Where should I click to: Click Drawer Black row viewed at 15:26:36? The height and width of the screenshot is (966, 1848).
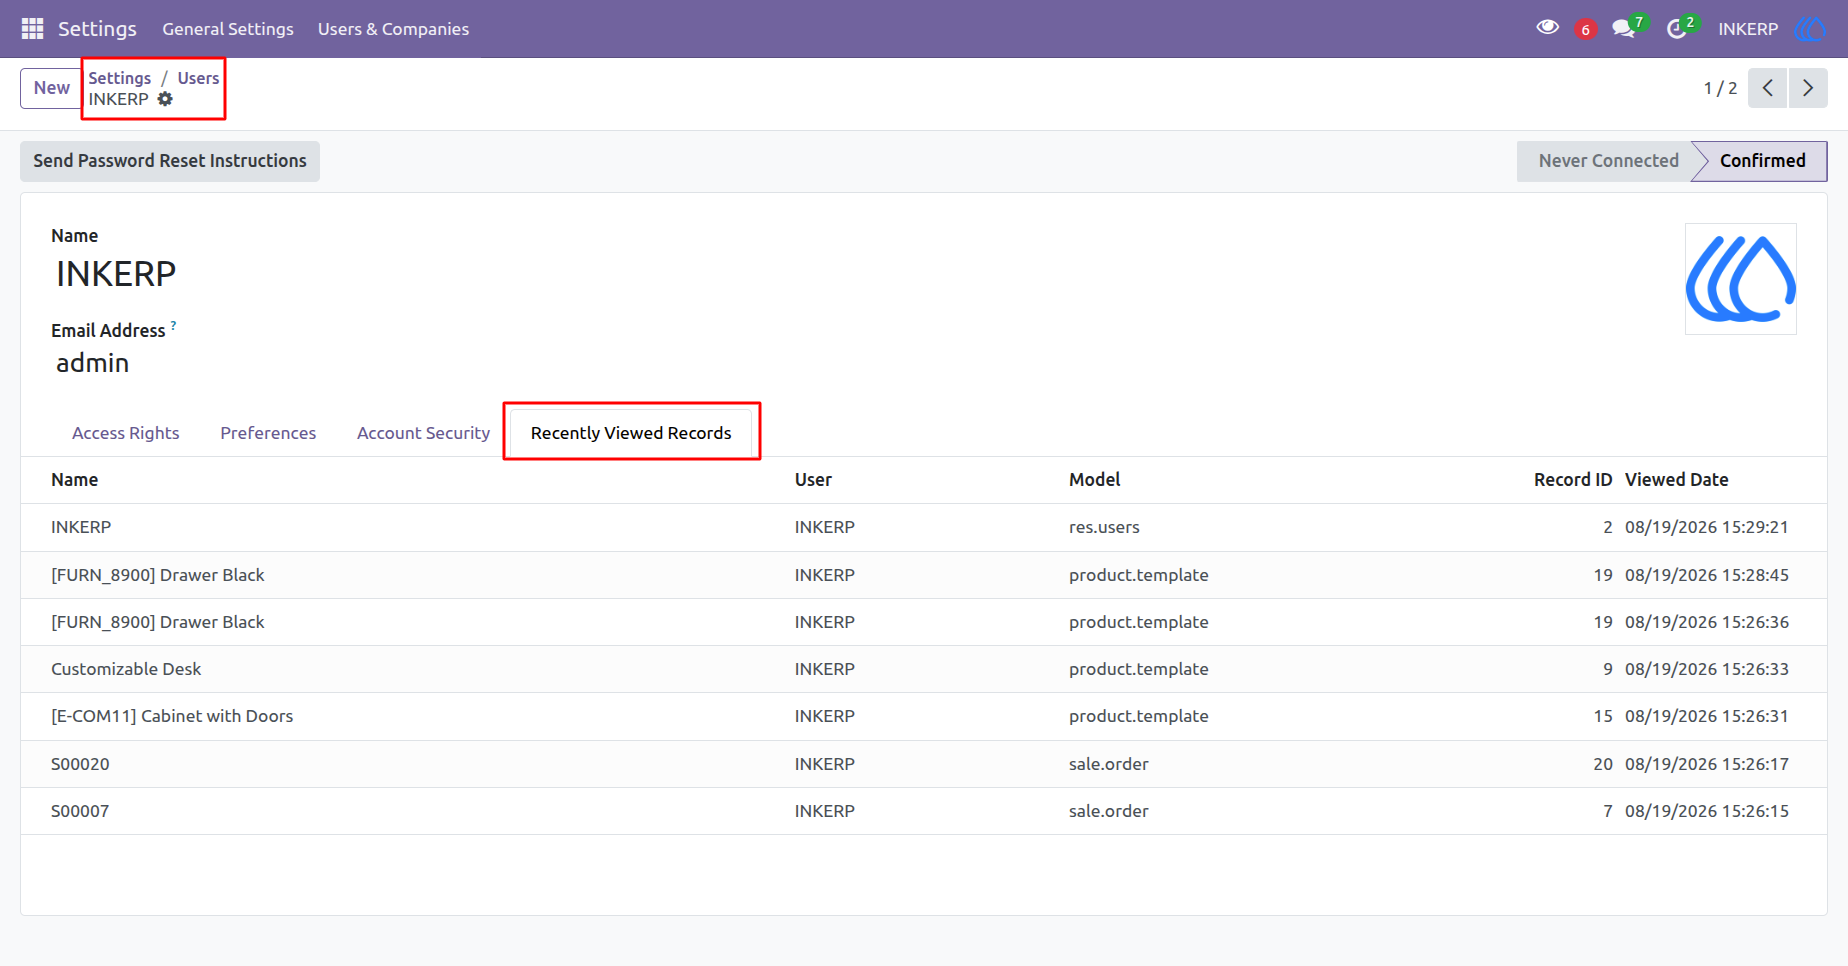(924, 622)
